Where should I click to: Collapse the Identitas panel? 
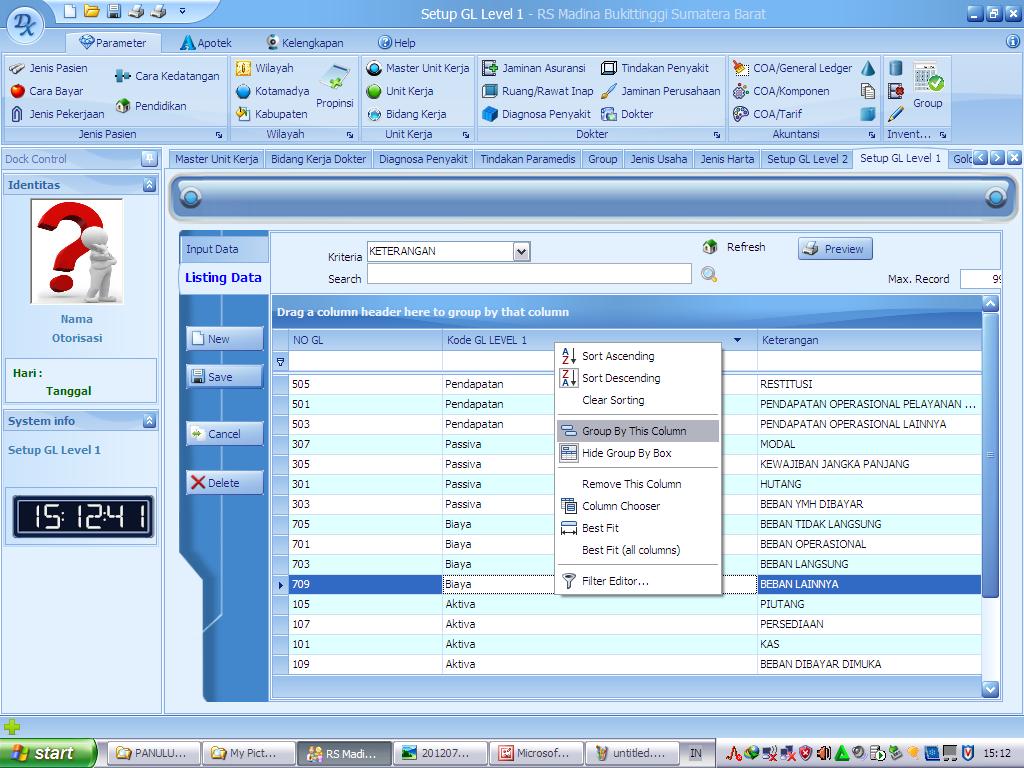point(149,185)
